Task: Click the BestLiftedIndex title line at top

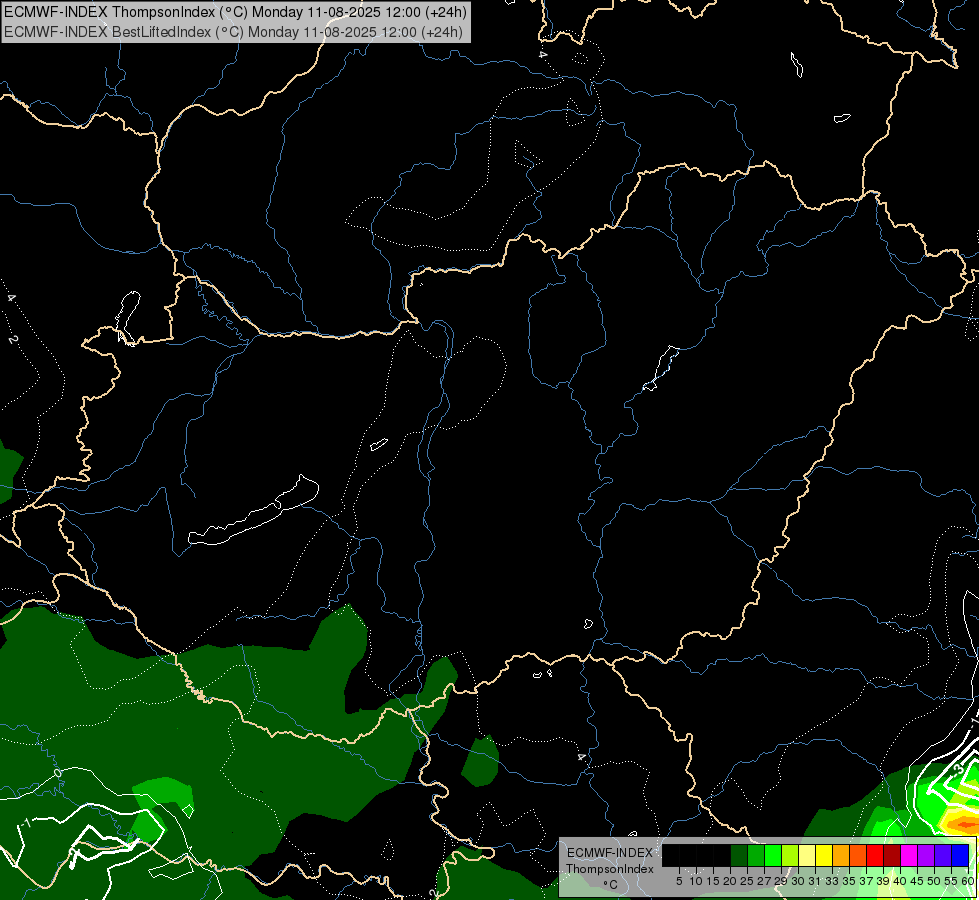Action: (x=234, y=31)
